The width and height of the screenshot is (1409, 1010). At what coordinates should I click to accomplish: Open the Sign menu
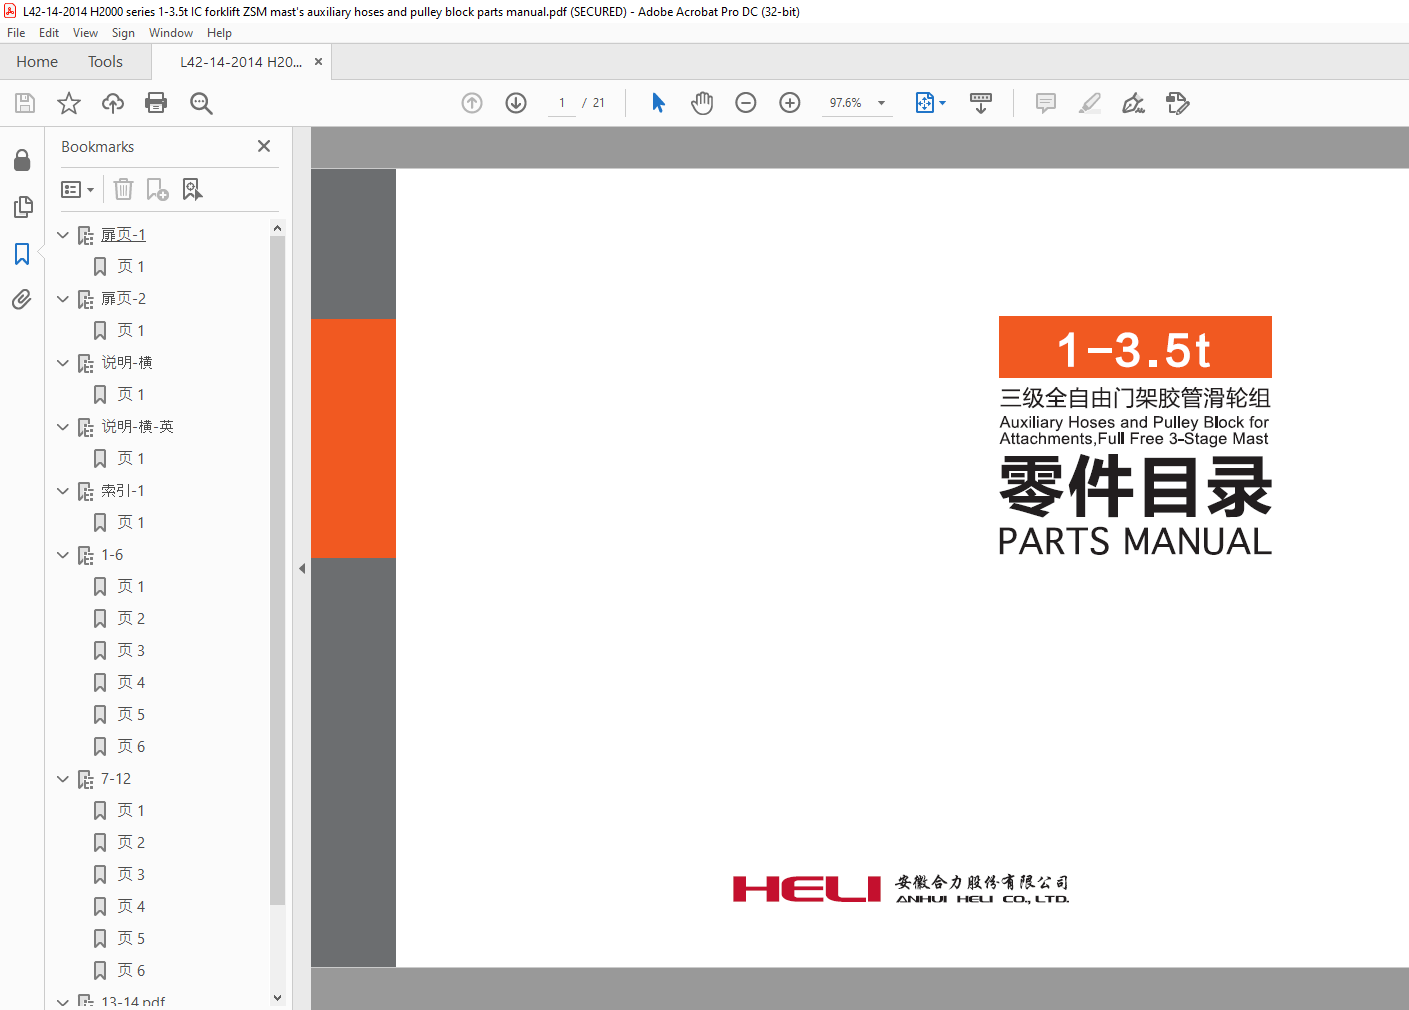point(123,33)
